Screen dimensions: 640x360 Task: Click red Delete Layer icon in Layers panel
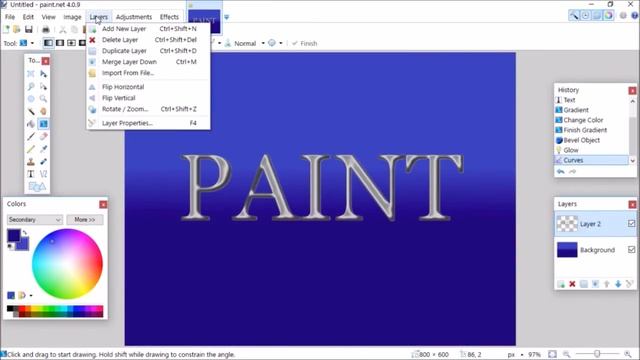[572, 284]
